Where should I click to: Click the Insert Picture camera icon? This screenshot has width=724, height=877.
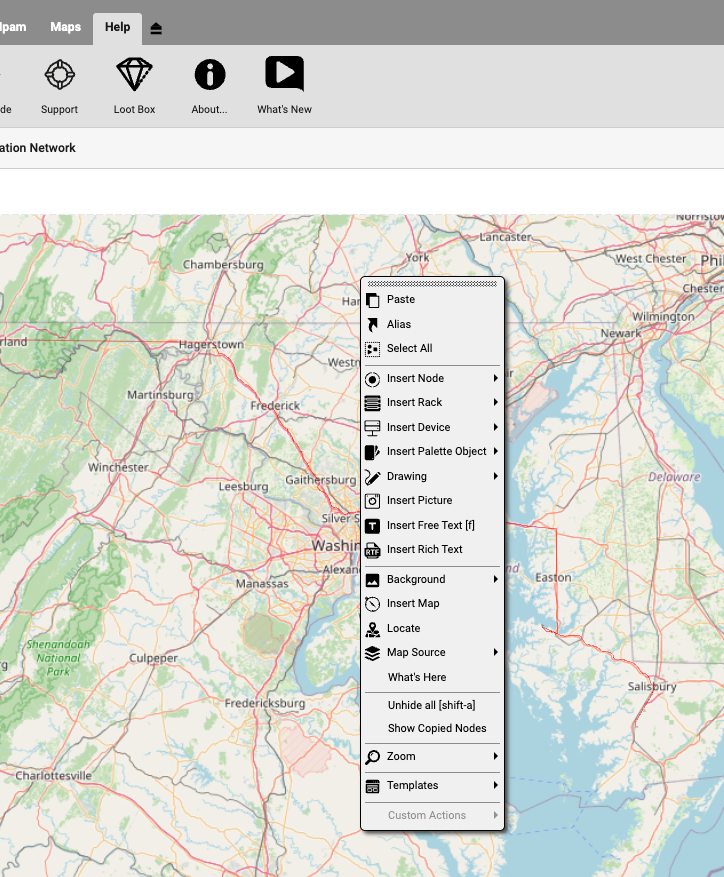(373, 501)
